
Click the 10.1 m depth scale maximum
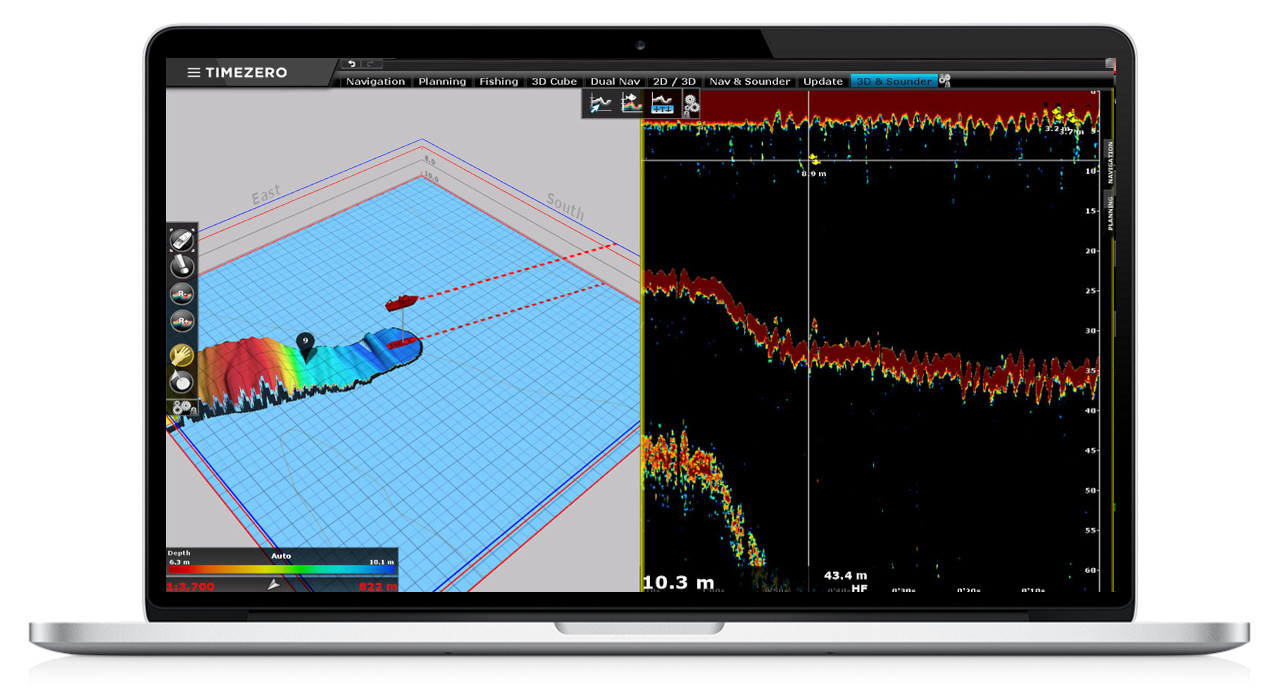(x=382, y=562)
